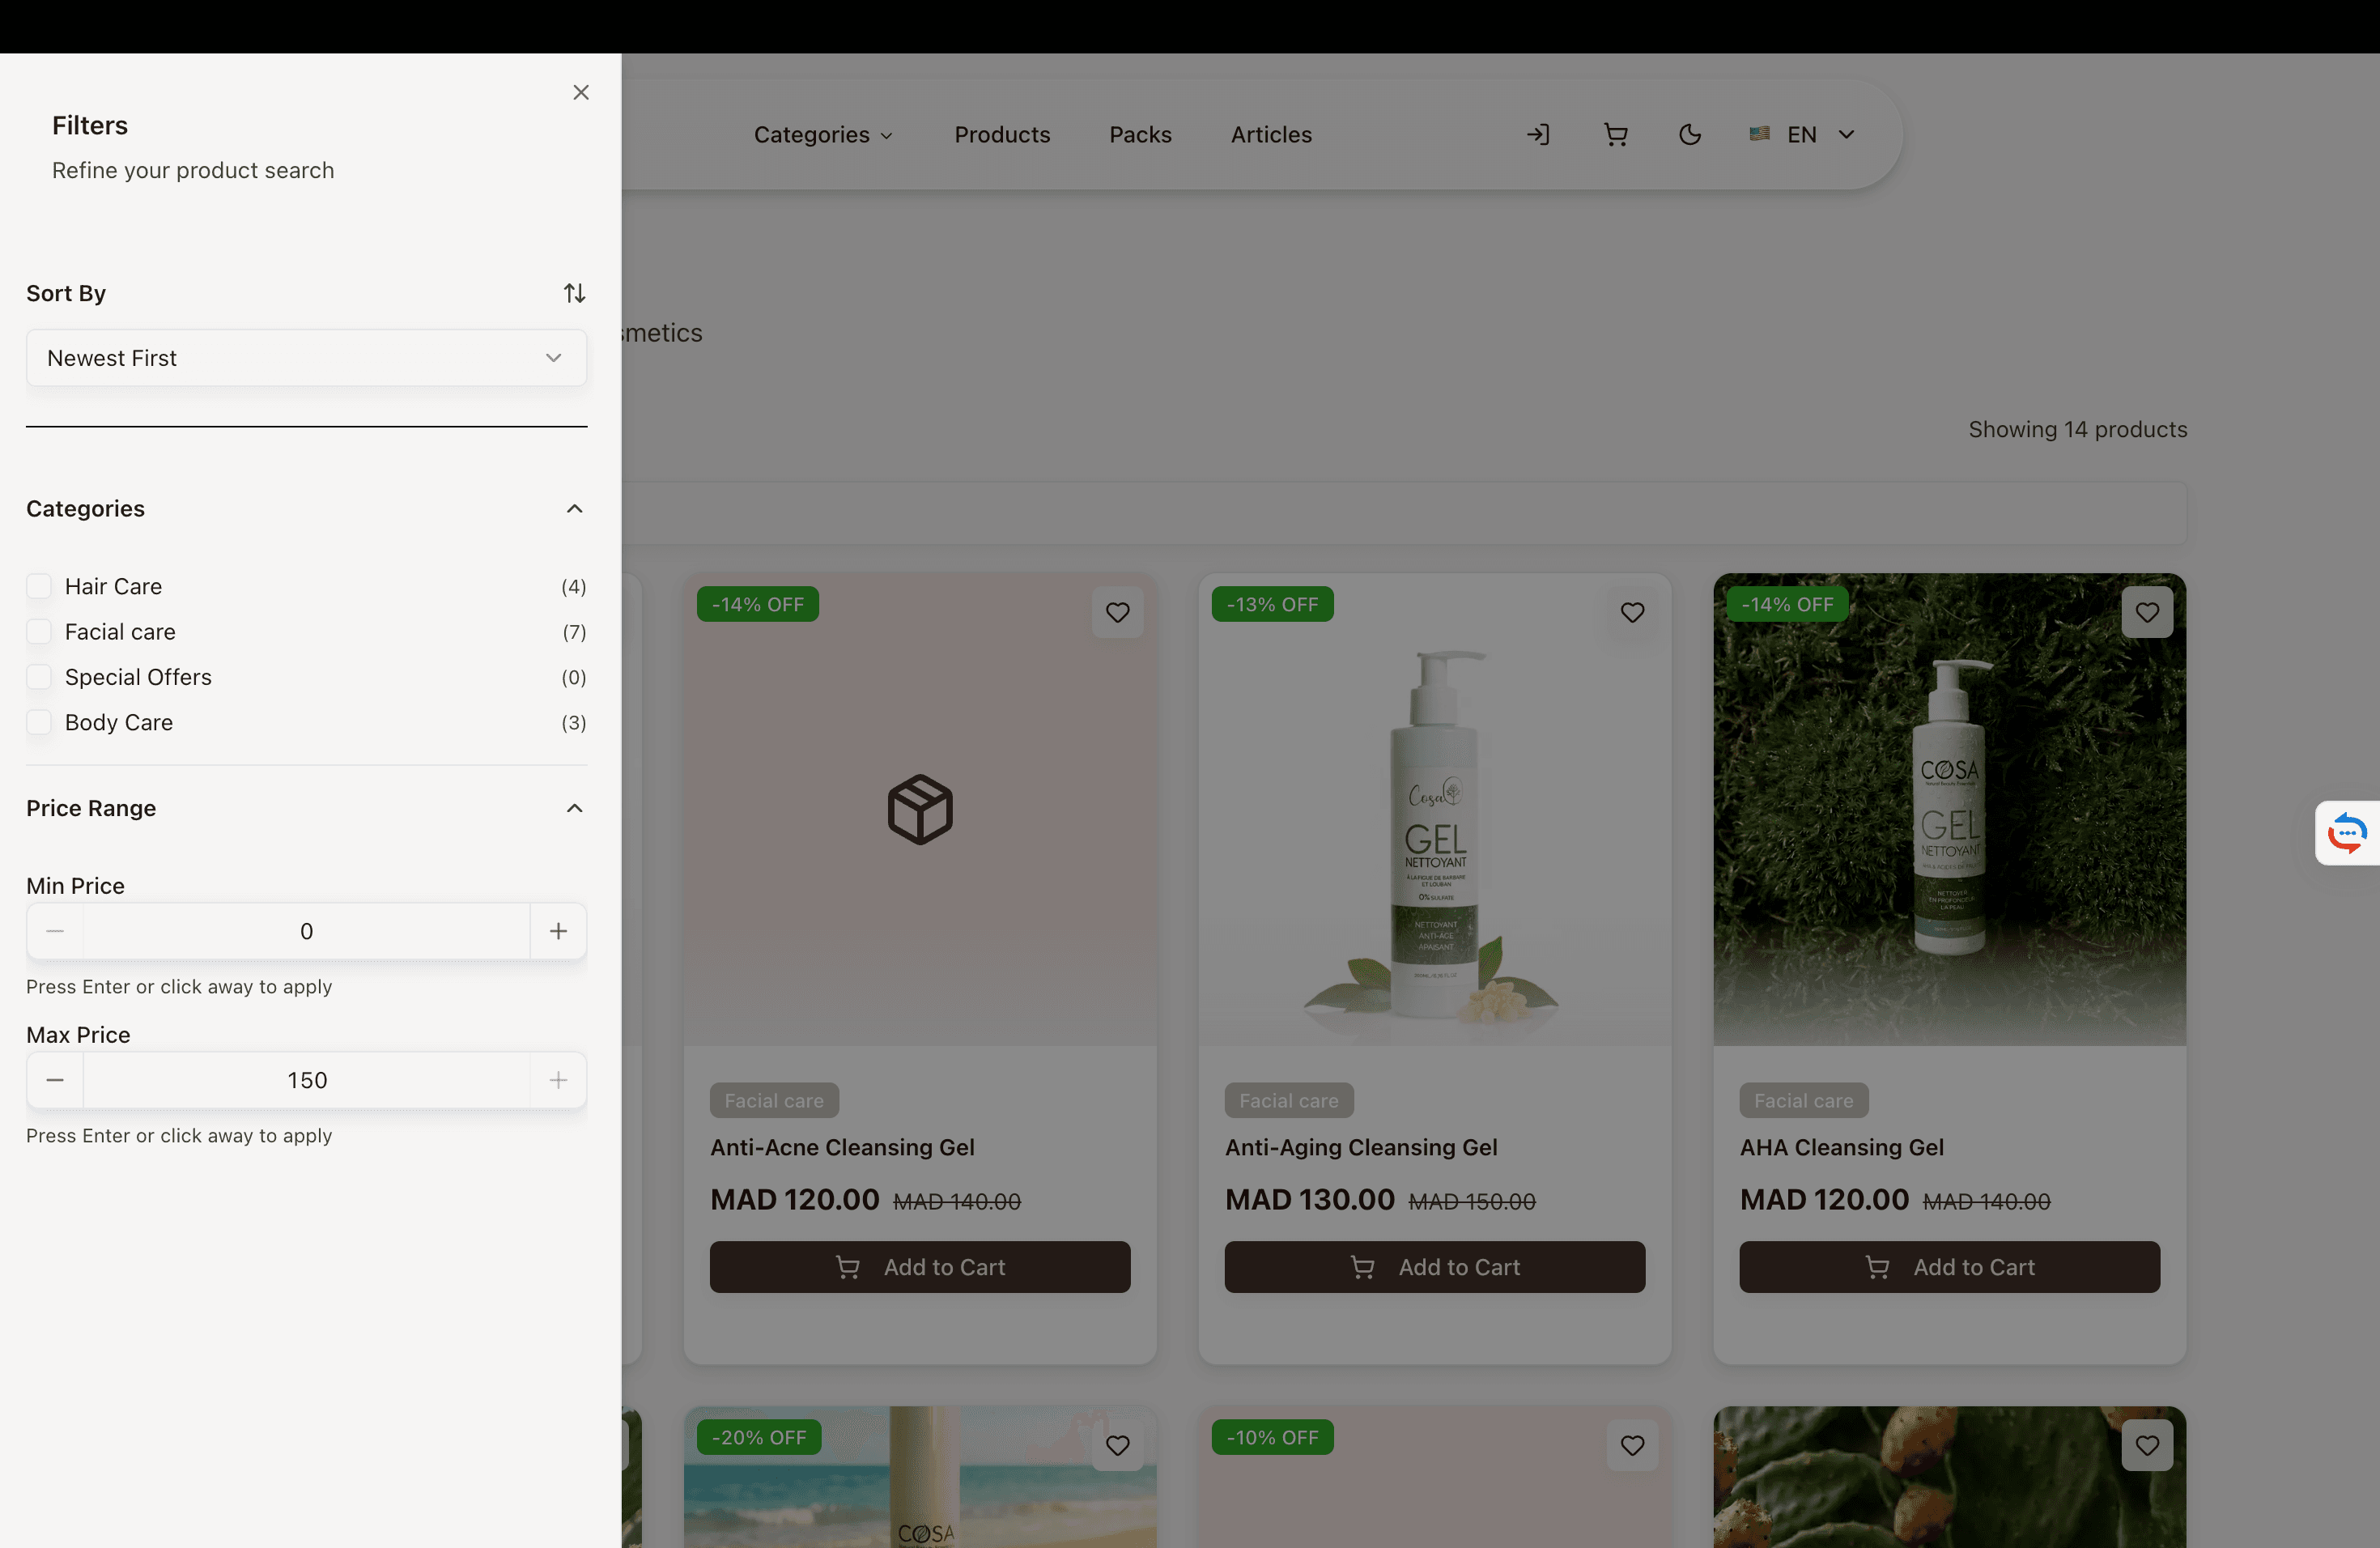Increase the Max Price value
Screen dimensions: 2380x1548
click(x=558, y=1080)
